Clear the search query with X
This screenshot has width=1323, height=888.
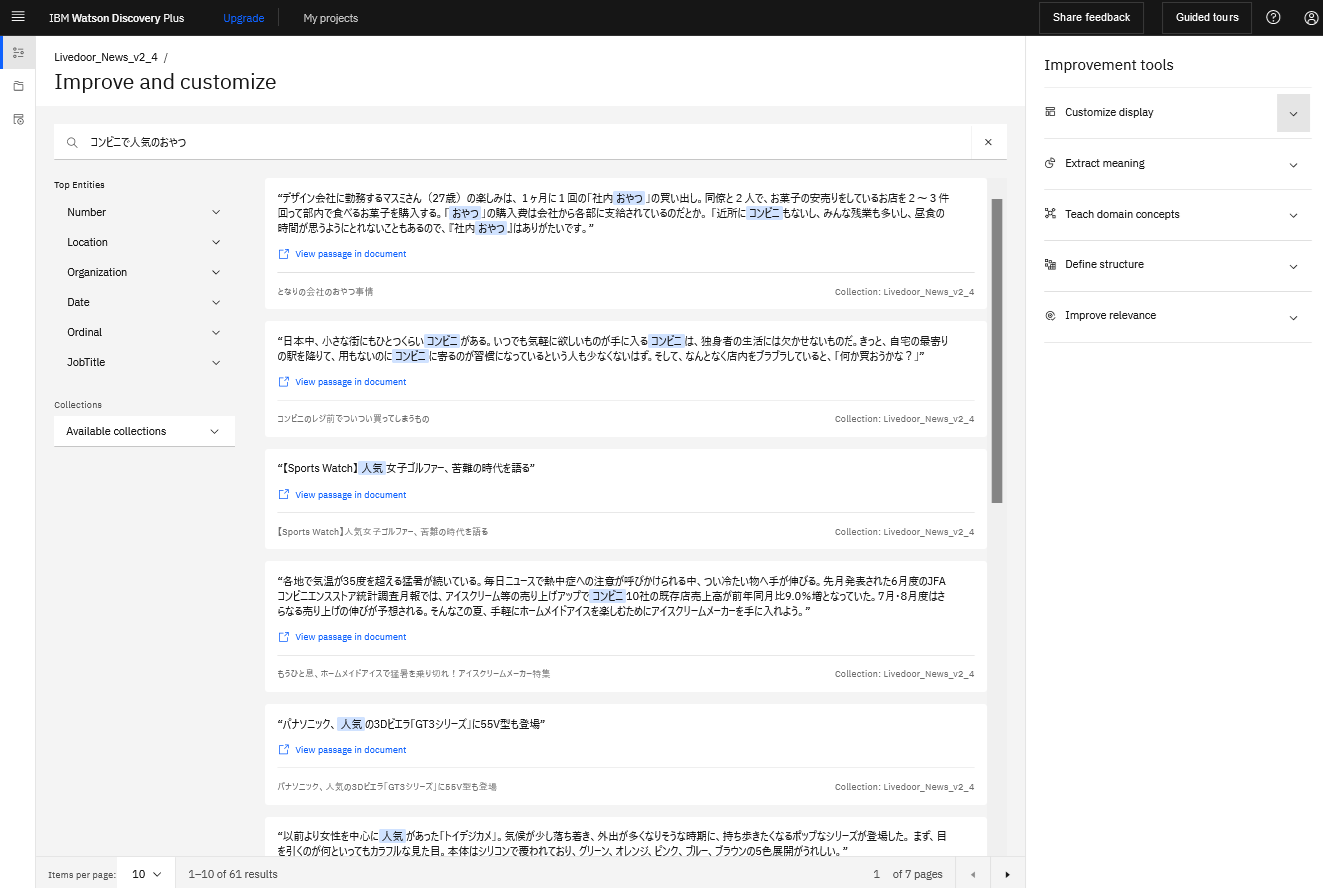tap(988, 142)
